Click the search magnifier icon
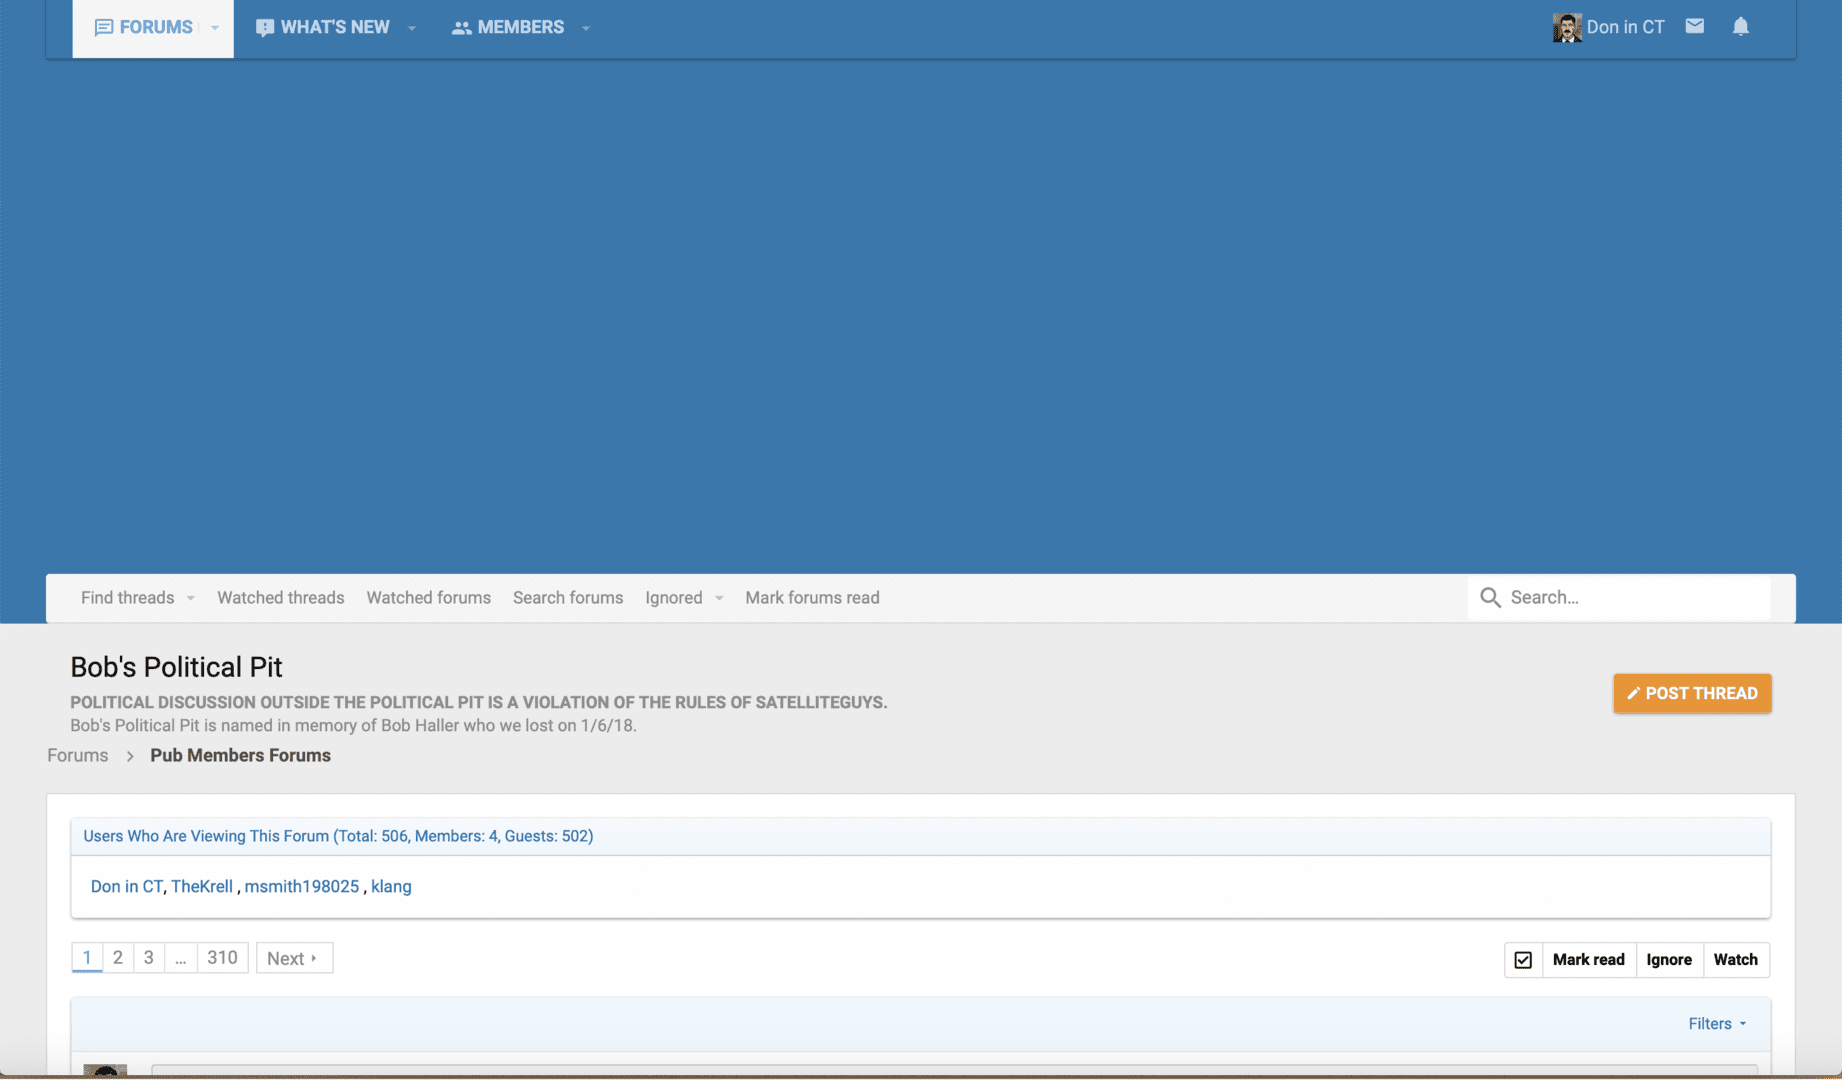Screen dimensions: 1842x1080 click(1490, 597)
